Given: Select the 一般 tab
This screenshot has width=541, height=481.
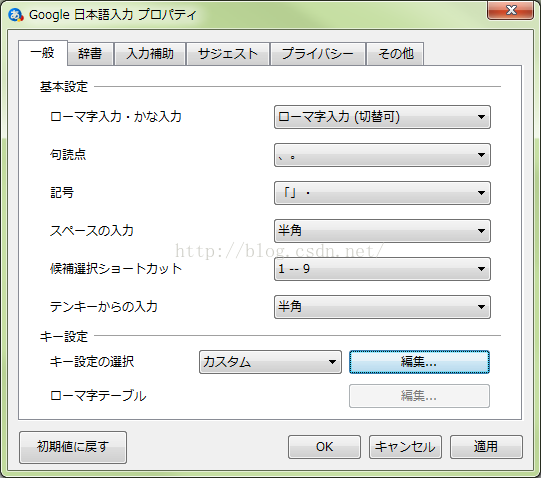Looking at the screenshot, I should (x=43, y=53).
